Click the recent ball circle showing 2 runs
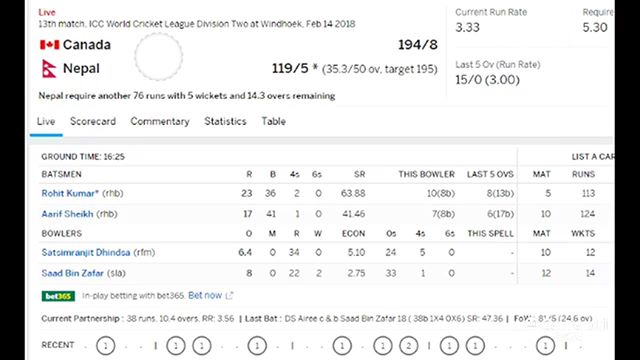Viewport: 640px width, 360px height. point(409,346)
